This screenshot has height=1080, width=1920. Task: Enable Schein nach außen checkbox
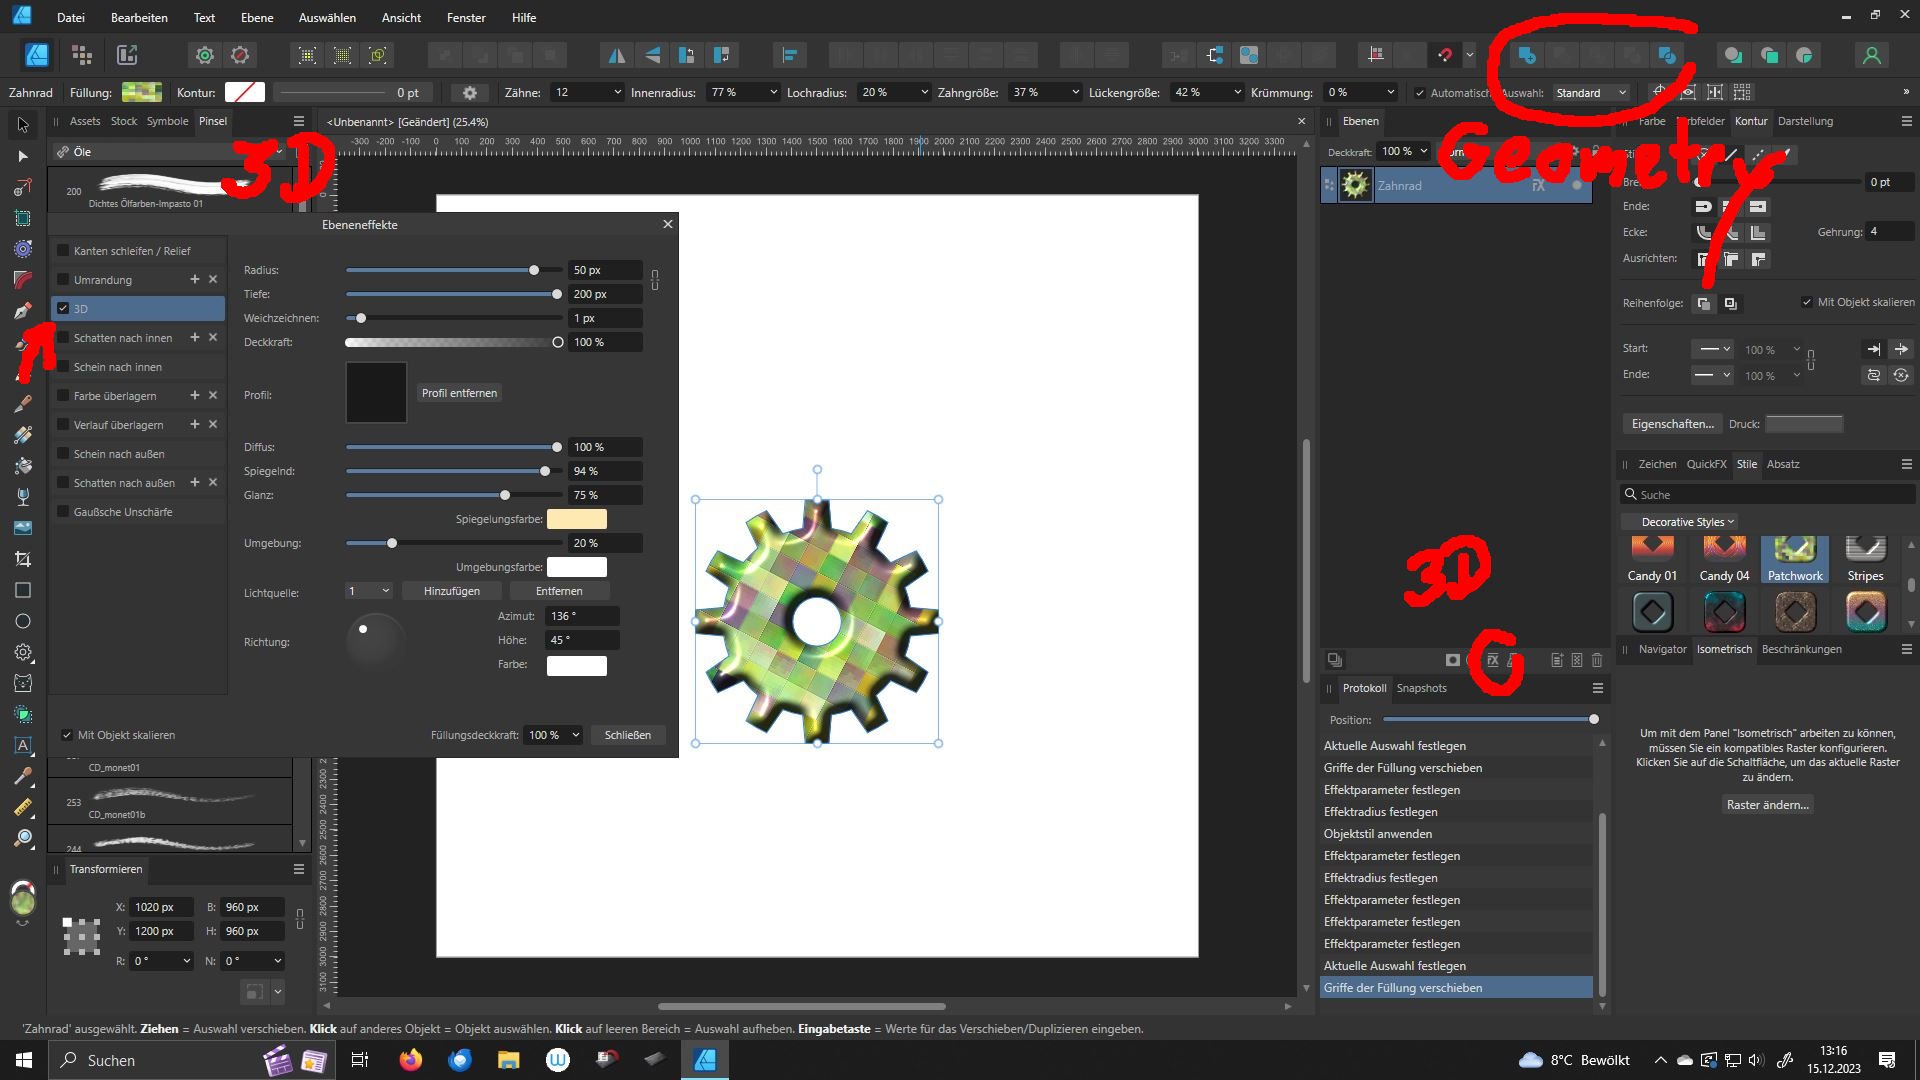tap(63, 454)
